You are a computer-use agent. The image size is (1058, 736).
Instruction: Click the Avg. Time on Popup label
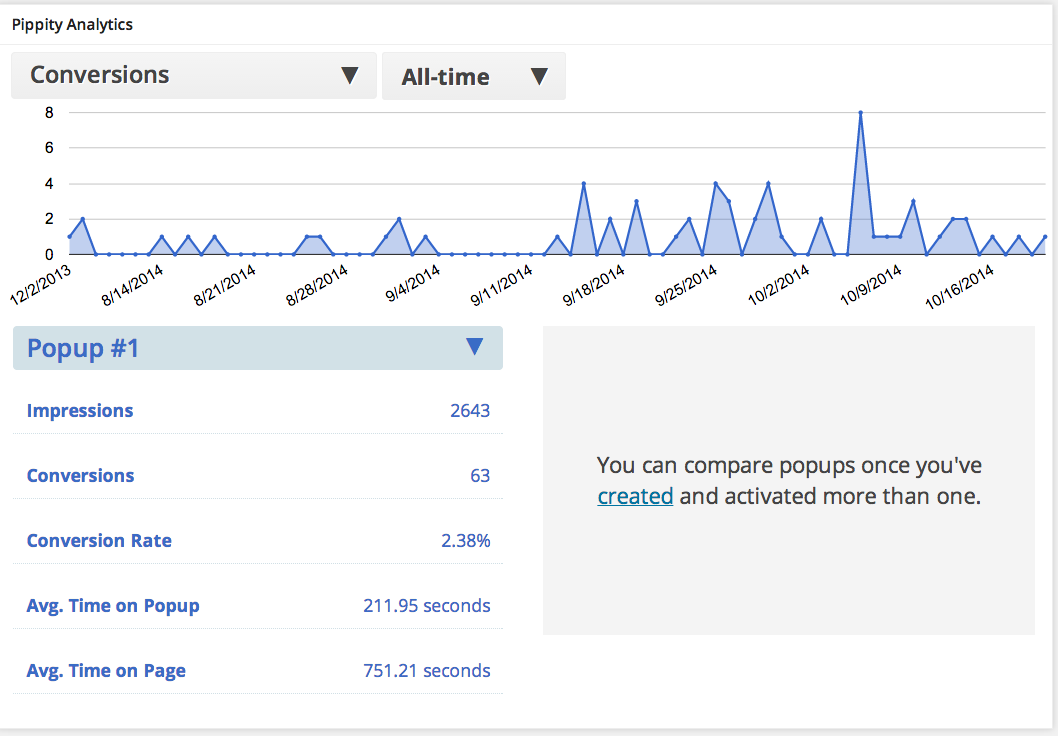113,606
